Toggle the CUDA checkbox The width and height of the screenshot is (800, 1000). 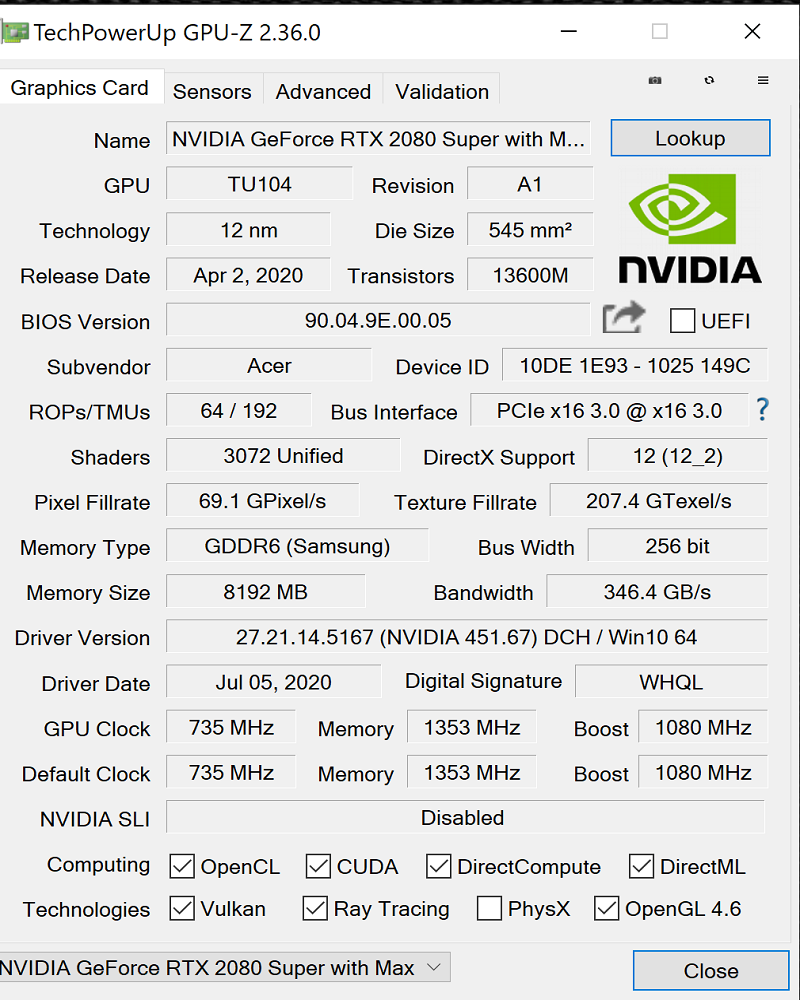[318, 866]
